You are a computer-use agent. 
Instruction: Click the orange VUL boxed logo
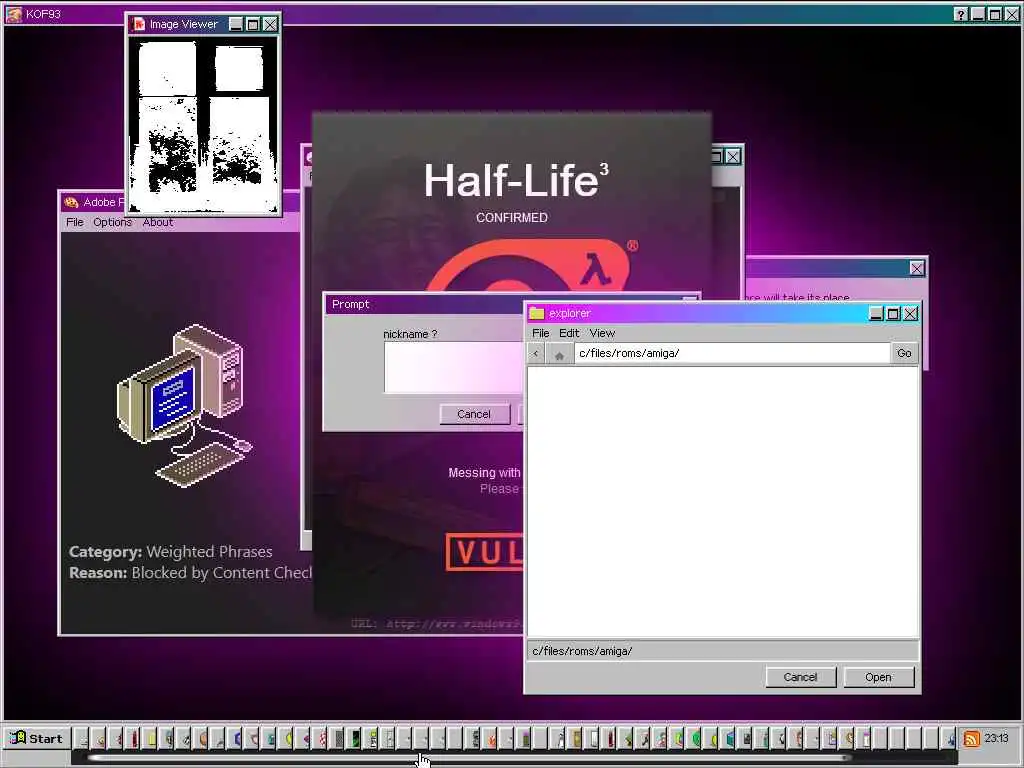(x=485, y=552)
